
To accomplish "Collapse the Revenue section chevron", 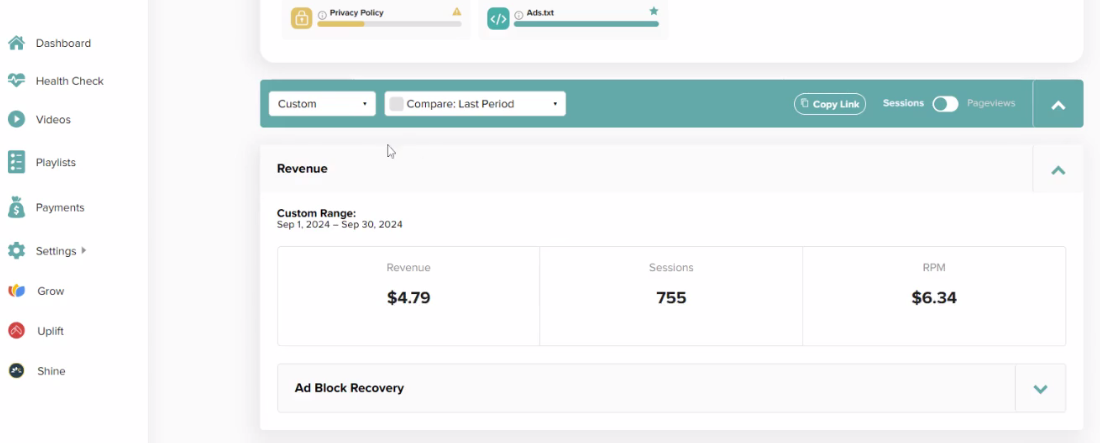I will (1058, 169).
